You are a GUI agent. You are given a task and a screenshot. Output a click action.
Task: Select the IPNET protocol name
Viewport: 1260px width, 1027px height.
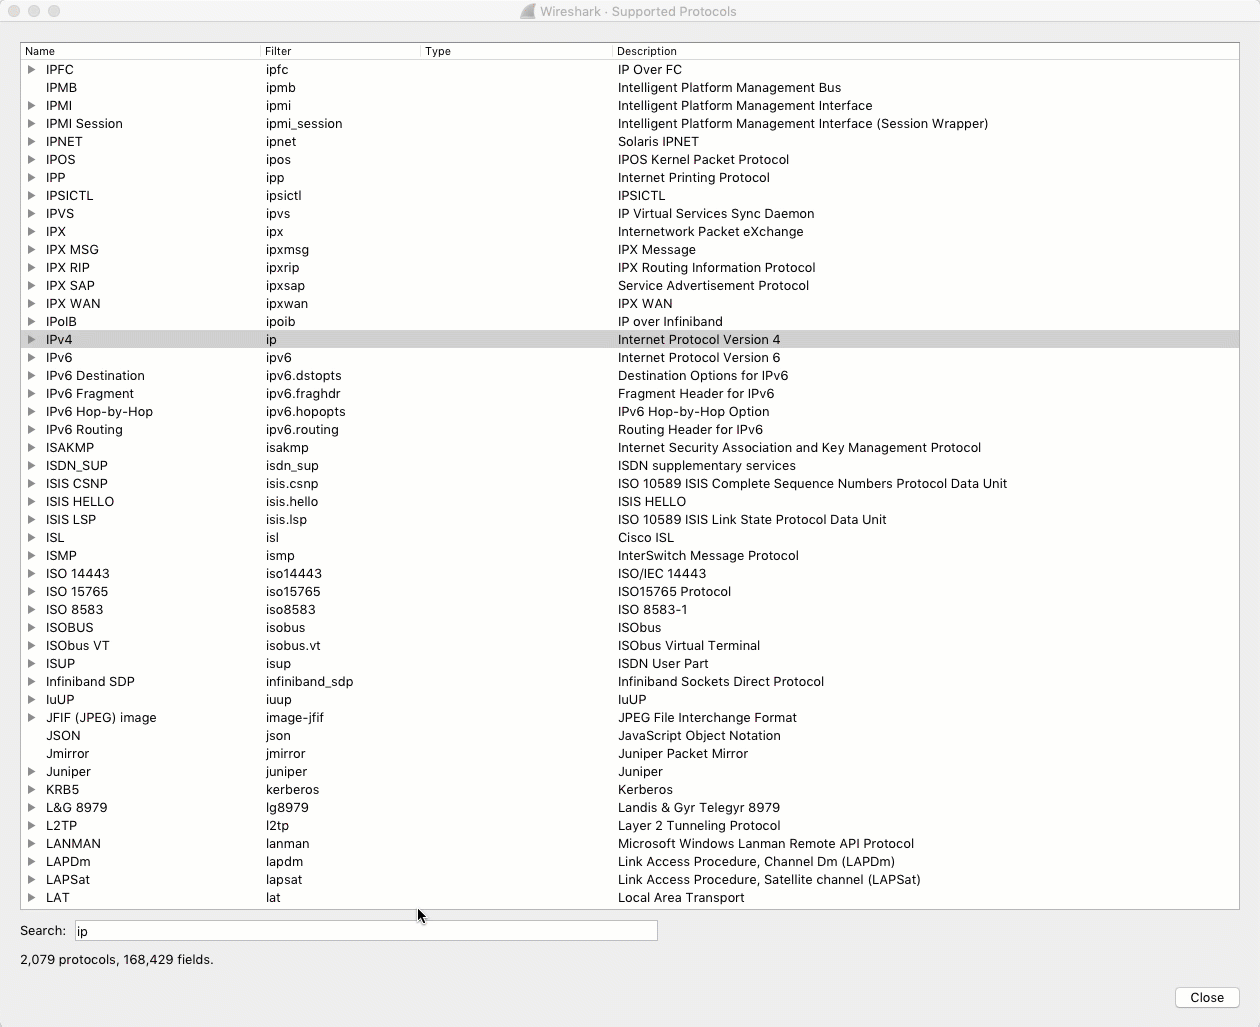click(64, 141)
